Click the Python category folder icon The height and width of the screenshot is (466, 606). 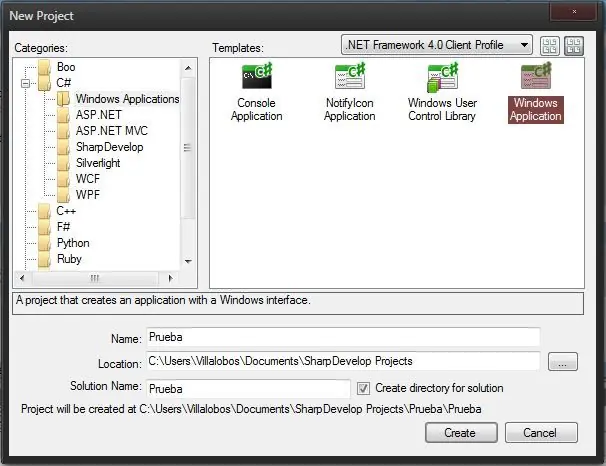[44, 243]
